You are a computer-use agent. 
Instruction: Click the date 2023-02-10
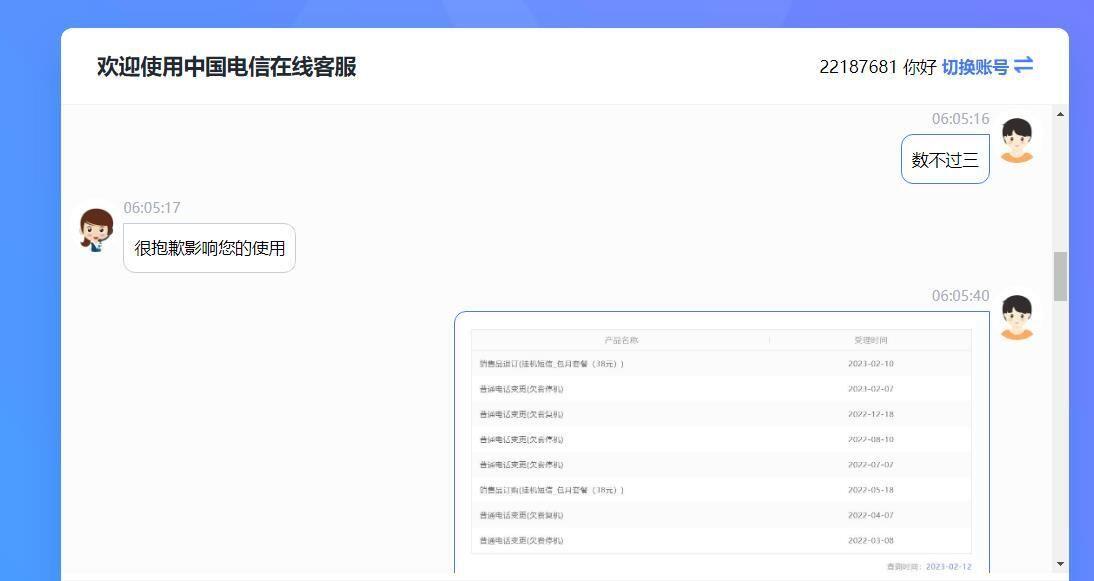pyautogui.click(x=871, y=363)
